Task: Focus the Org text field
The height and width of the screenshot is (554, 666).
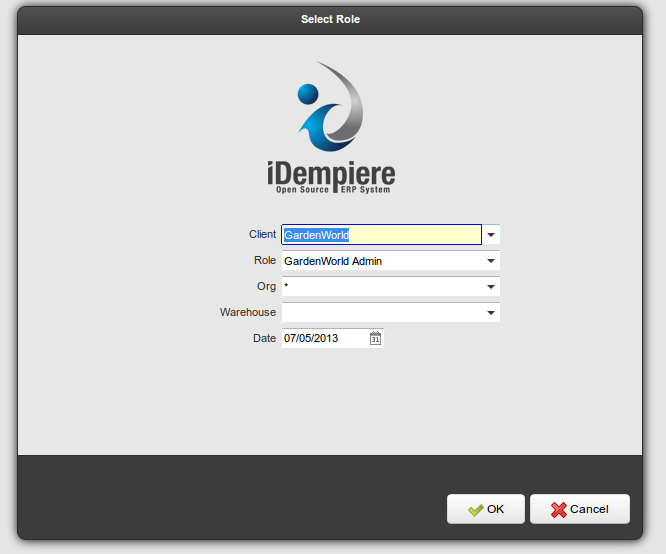Action: coord(381,287)
